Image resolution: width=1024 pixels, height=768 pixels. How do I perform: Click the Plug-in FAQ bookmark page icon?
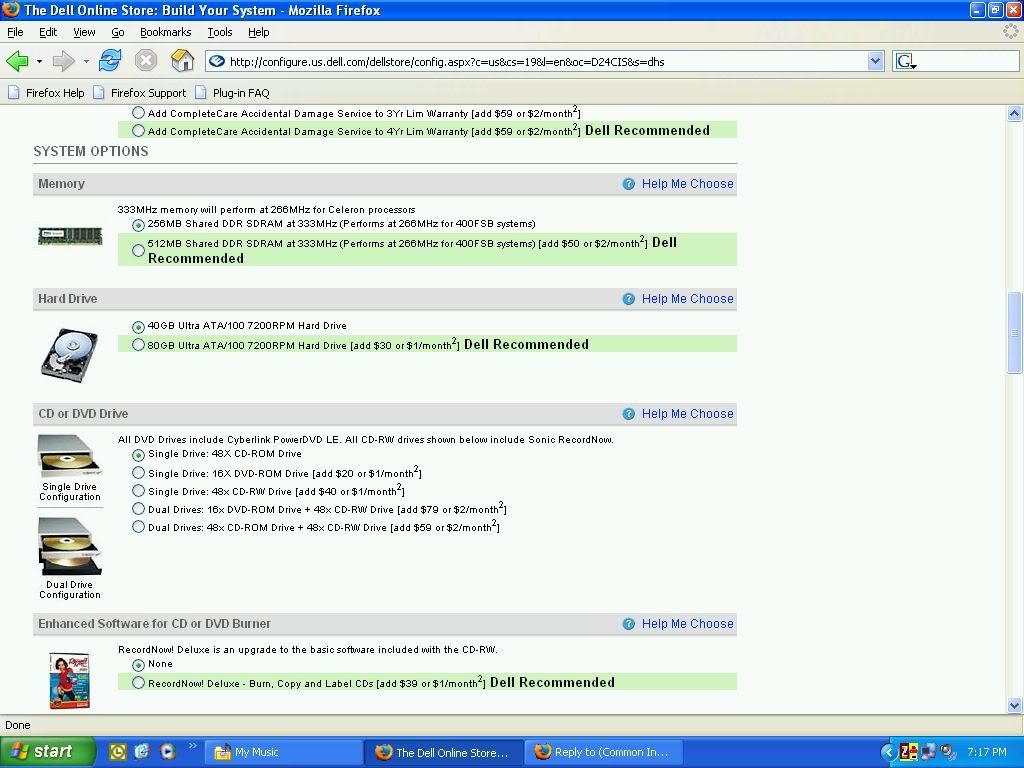[x=201, y=93]
